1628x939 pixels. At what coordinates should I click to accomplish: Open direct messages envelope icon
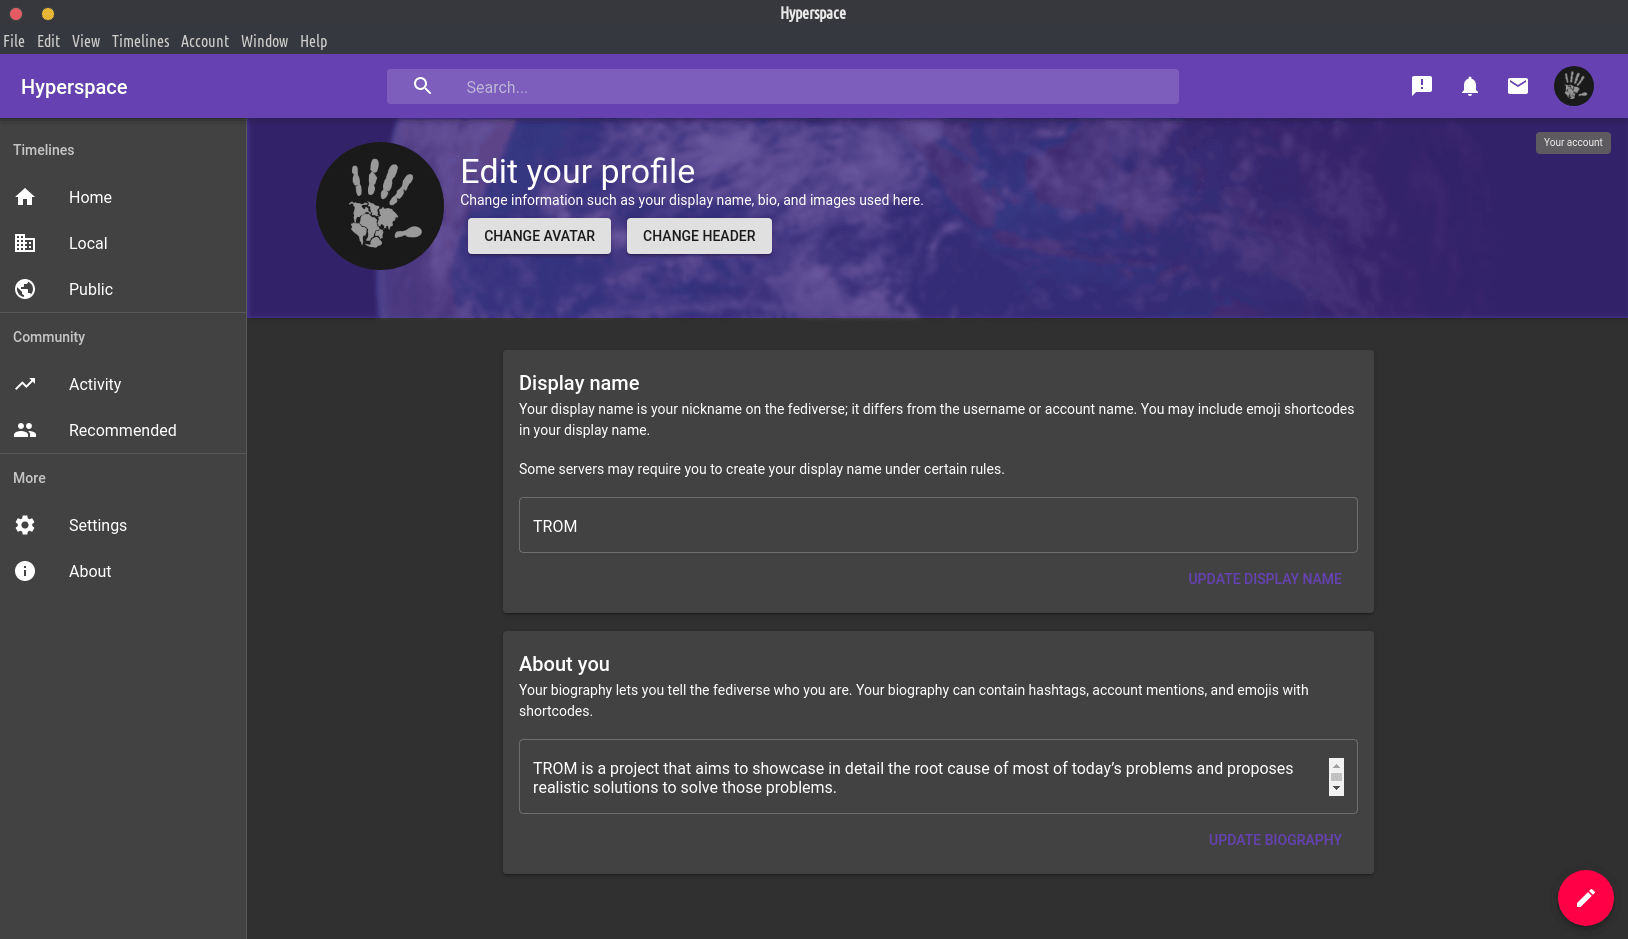point(1517,86)
